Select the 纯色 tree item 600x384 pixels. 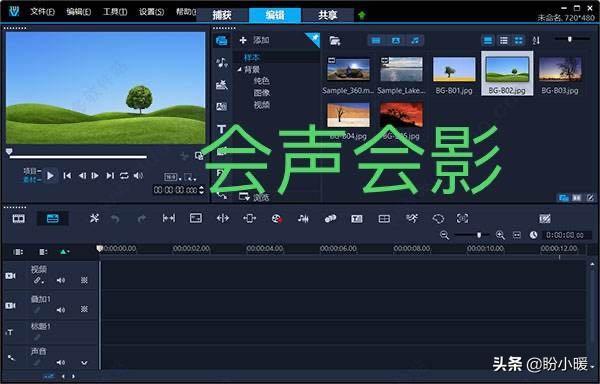coord(261,81)
